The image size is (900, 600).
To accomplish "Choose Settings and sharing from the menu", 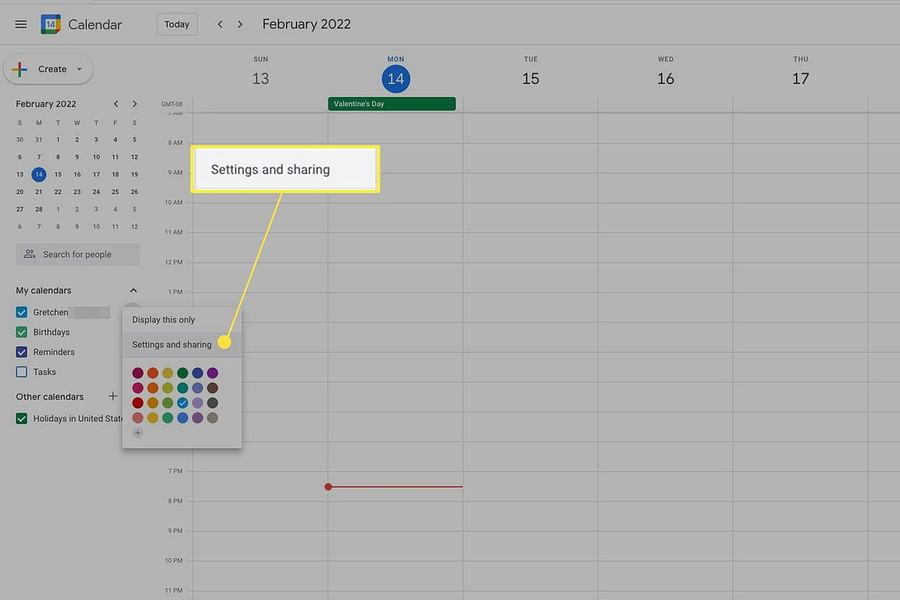I will click(170, 343).
